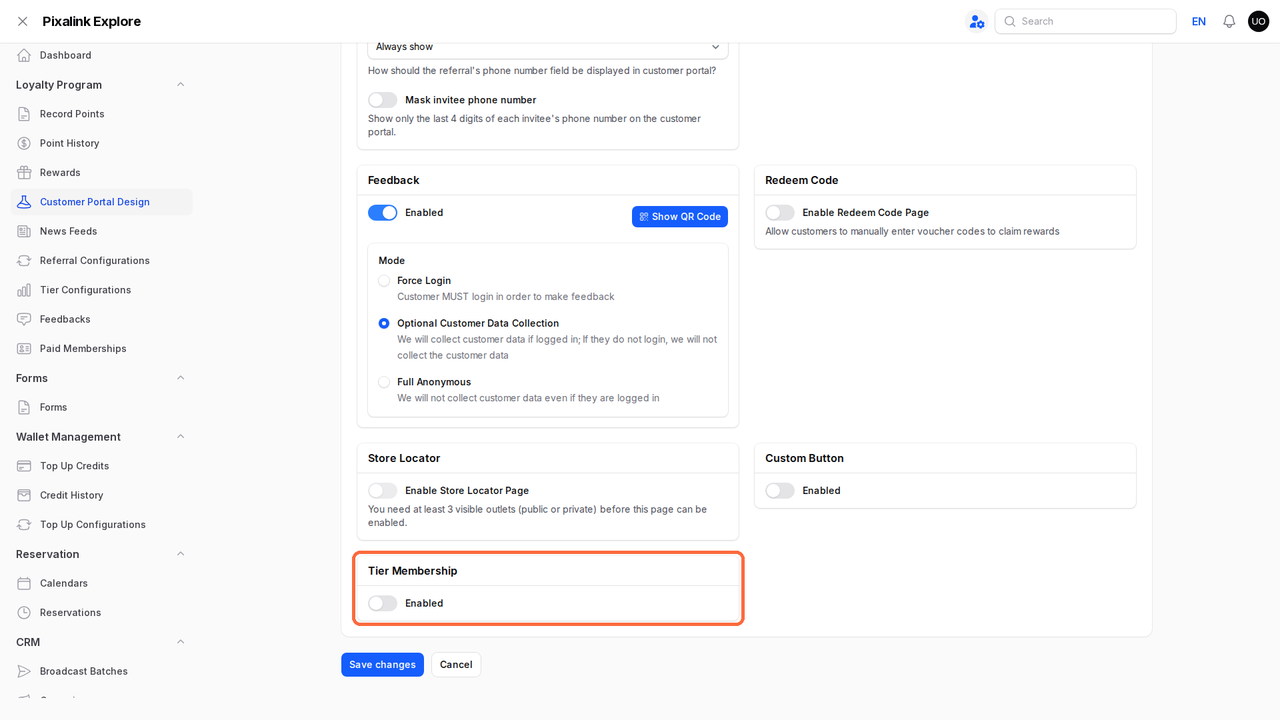This screenshot has height=720, width=1280.
Task: Close the sidebar with the X icon
Action: point(22,21)
